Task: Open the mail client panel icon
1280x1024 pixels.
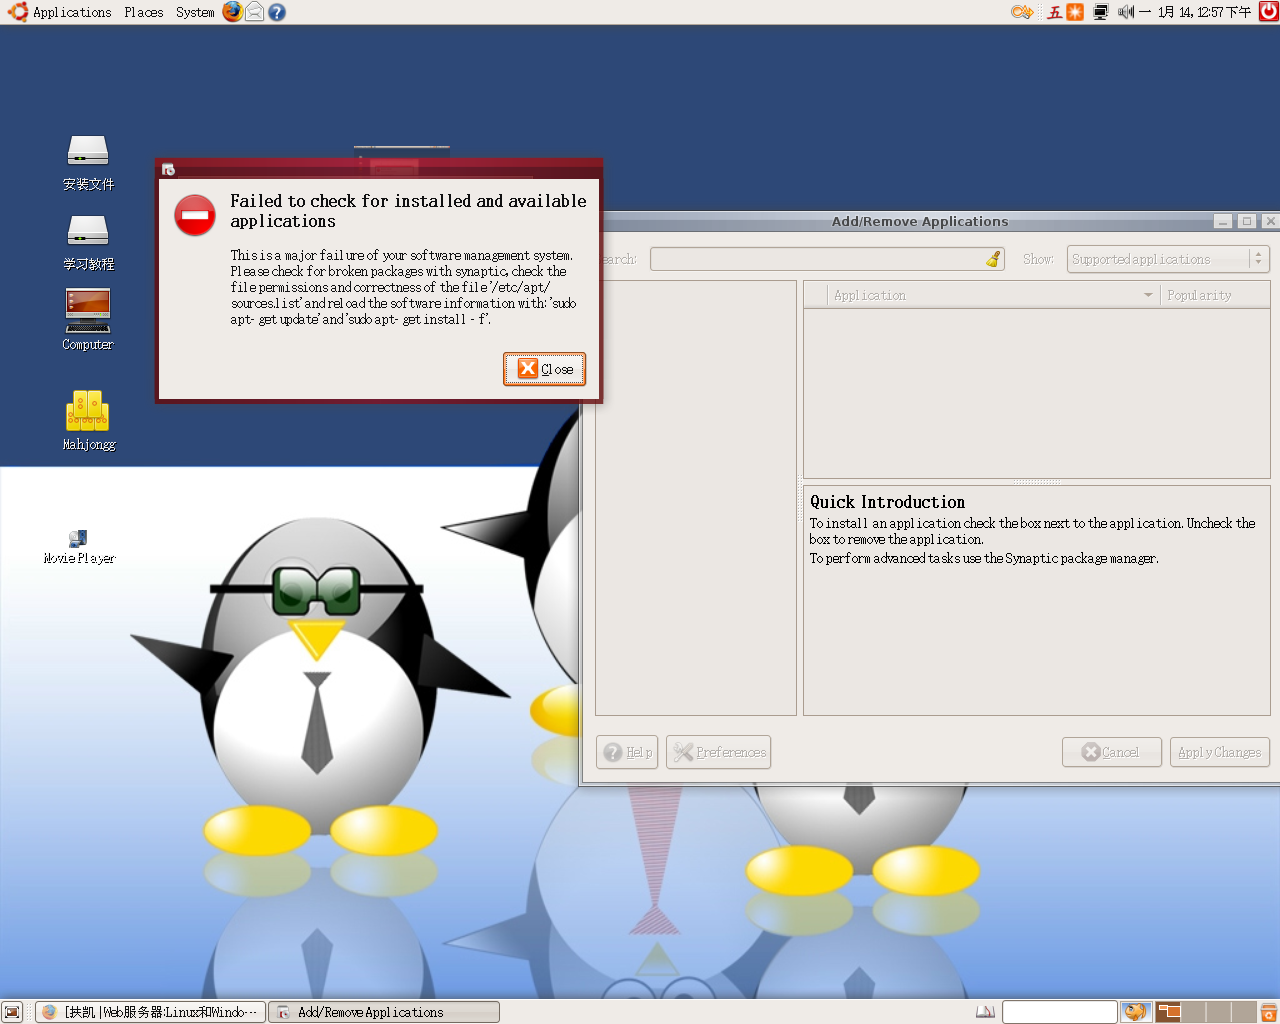Action: (255, 12)
